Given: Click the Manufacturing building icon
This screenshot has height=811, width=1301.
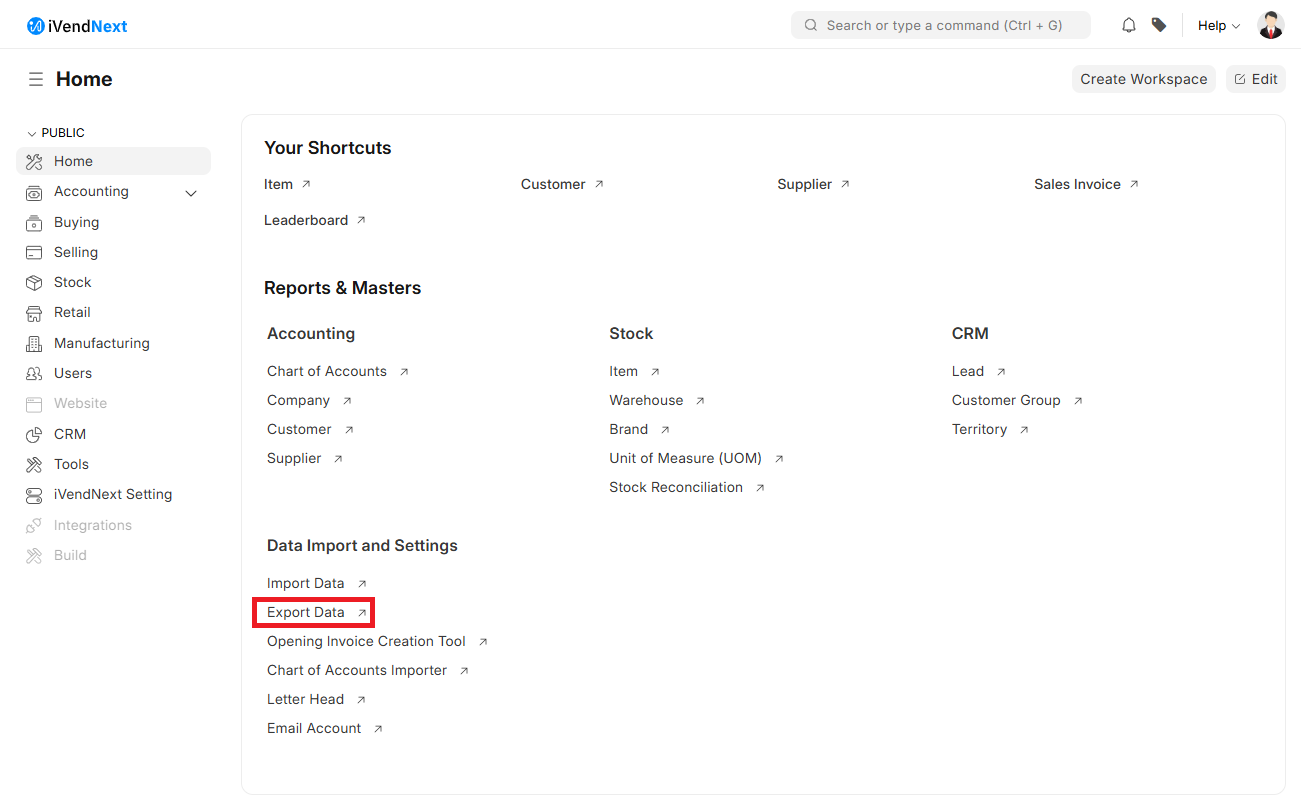Looking at the screenshot, I should point(34,343).
